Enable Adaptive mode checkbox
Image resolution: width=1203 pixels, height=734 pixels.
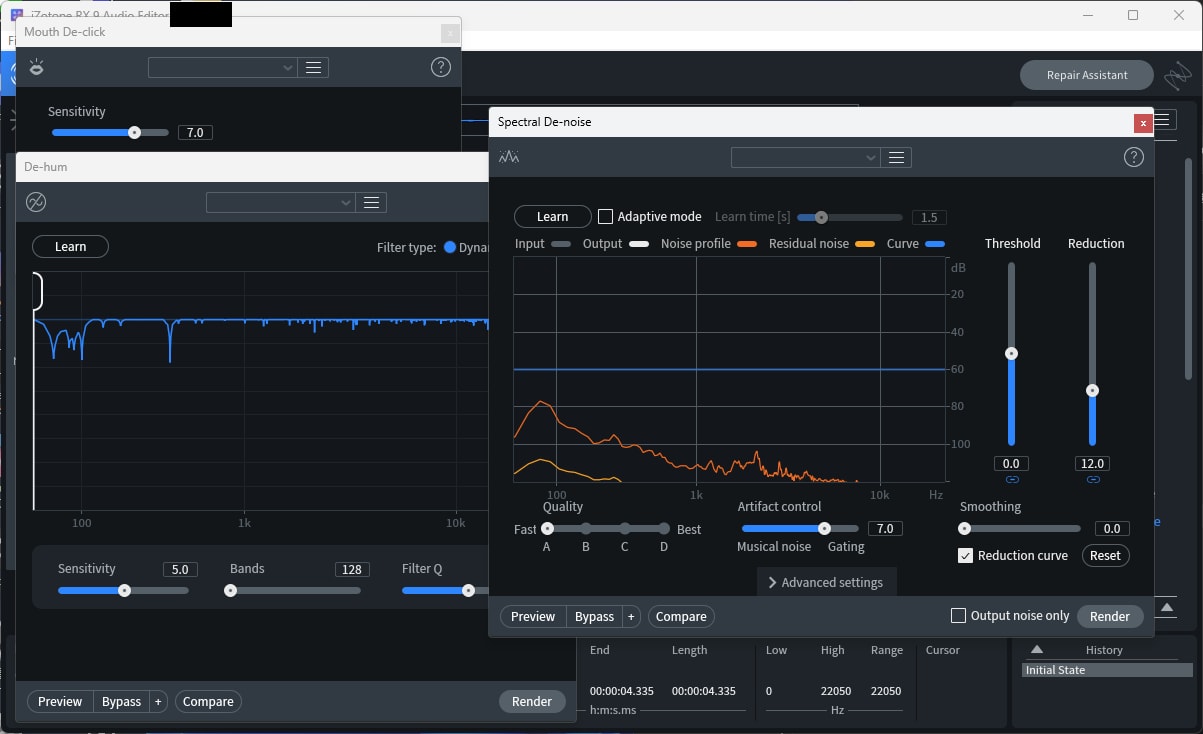(605, 216)
